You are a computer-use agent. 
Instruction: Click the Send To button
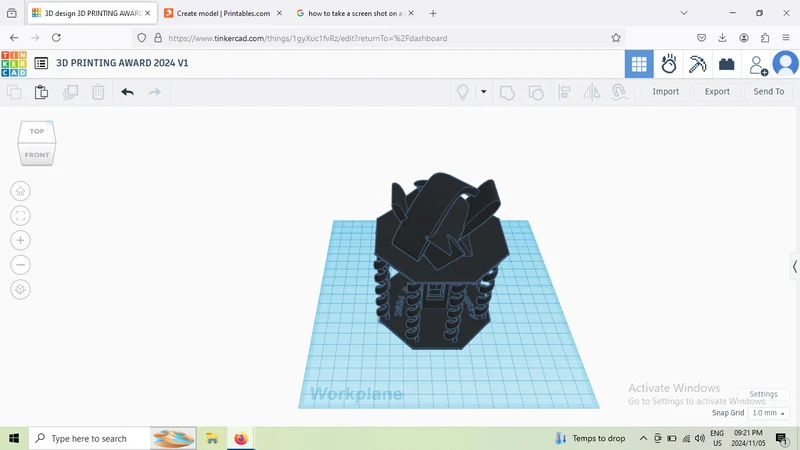pyautogui.click(x=768, y=91)
